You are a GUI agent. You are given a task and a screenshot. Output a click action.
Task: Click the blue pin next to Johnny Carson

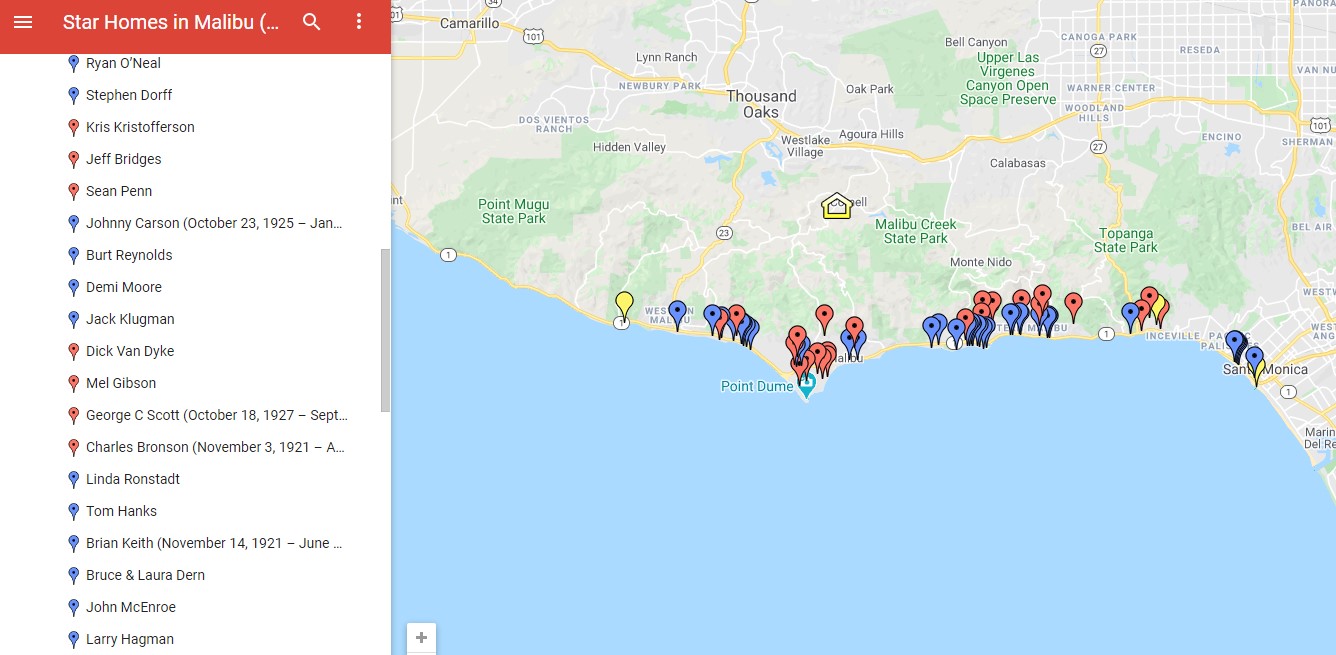click(x=73, y=223)
